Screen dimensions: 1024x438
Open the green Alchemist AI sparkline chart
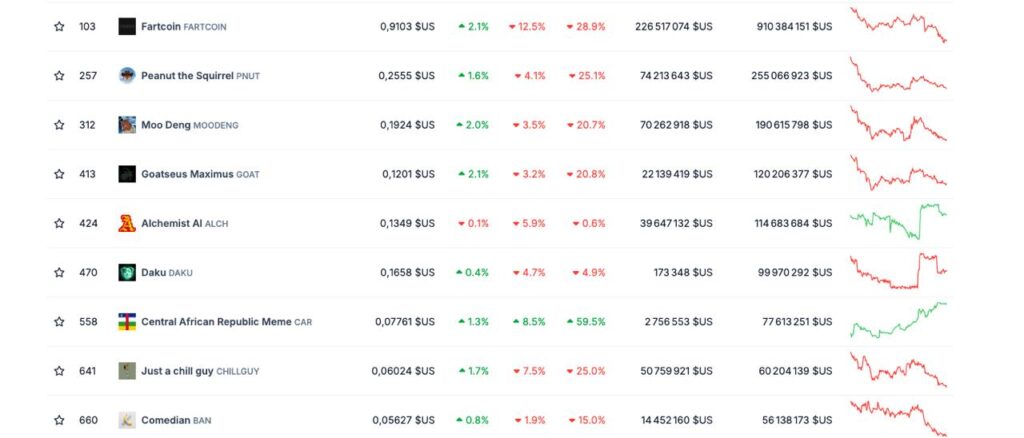pyautogui.click(x=898, y=221)
